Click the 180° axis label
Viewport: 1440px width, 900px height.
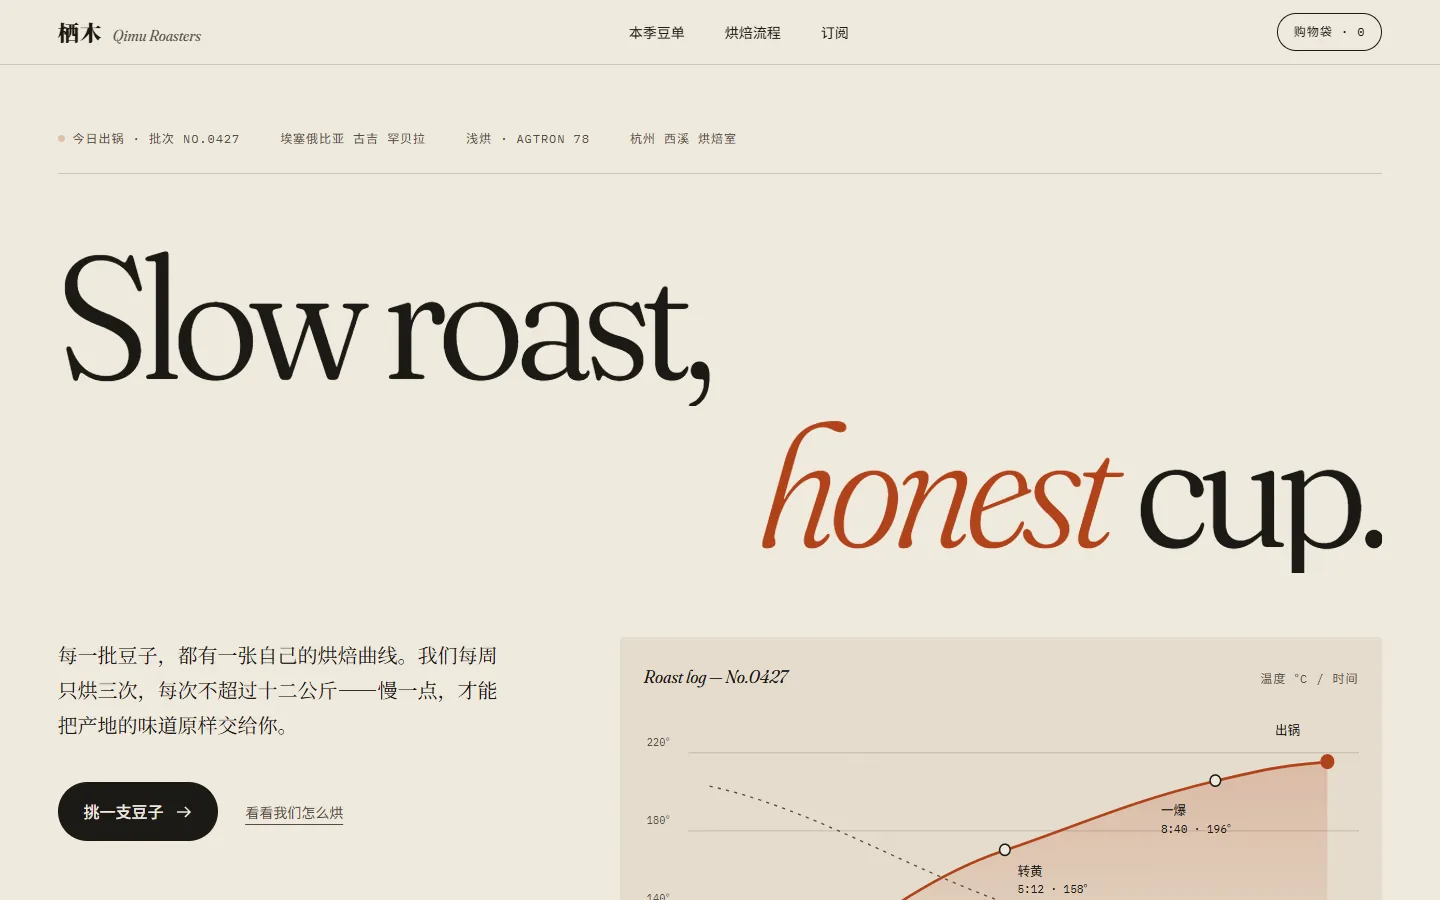[658, 820]
